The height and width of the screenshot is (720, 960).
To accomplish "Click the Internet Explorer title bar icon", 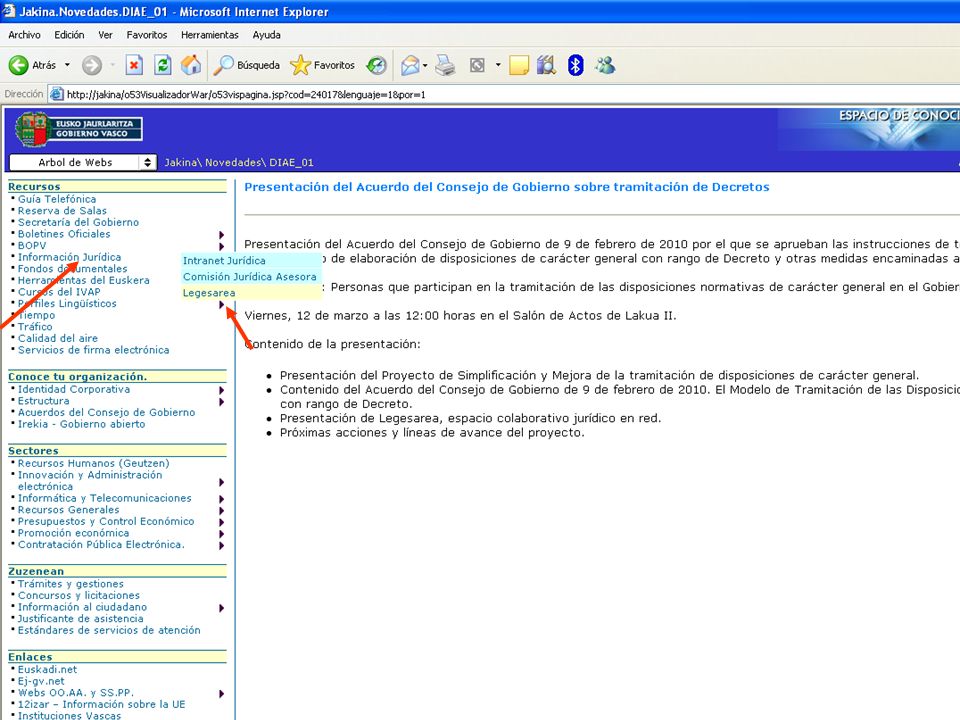I will coord(9,11).
